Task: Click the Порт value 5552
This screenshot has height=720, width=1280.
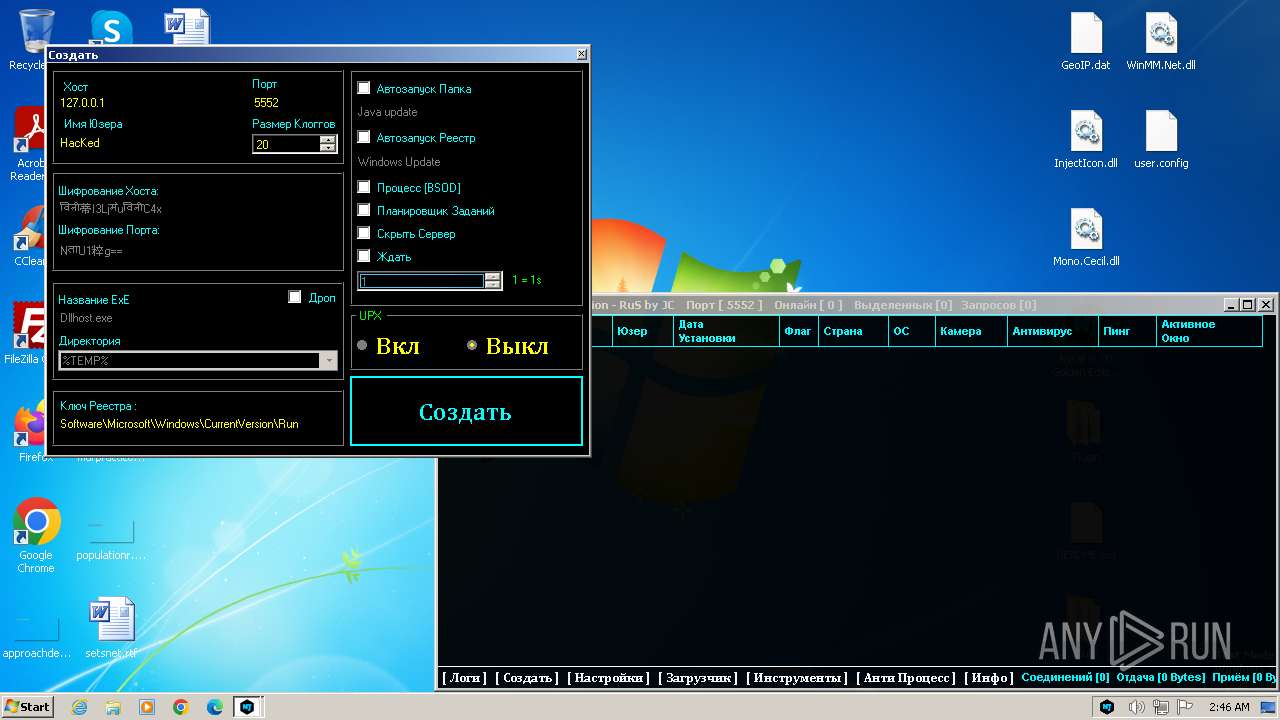Action: point(266,103)
